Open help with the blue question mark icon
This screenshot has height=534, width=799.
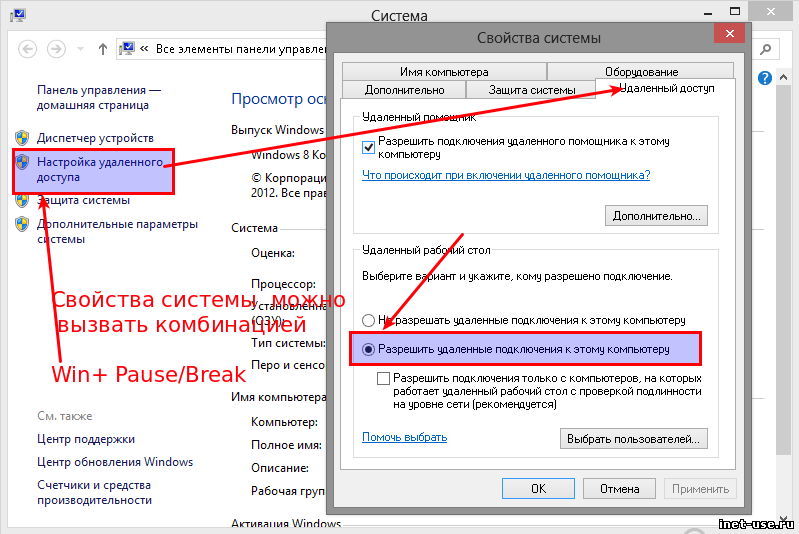pyautogui.click(x=764, y=78)
